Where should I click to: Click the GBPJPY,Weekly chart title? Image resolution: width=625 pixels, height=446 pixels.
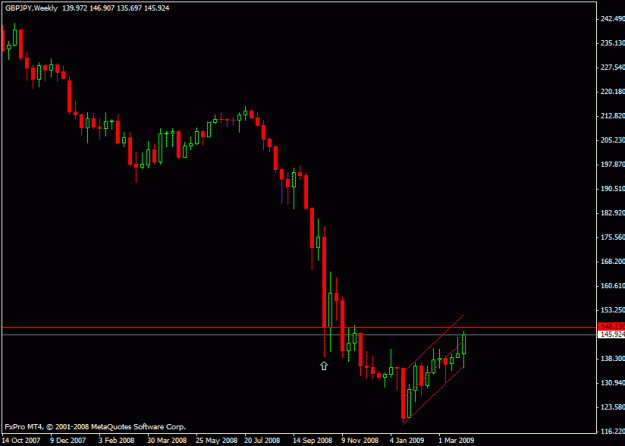click(31, 8)
